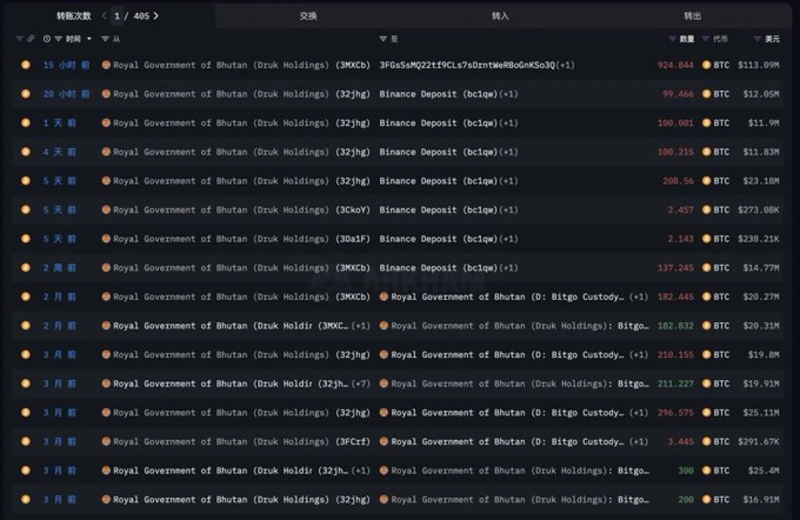This screenshot has width=800, height=520.
Task: Click the page number field showing 1
Action: 118,16
